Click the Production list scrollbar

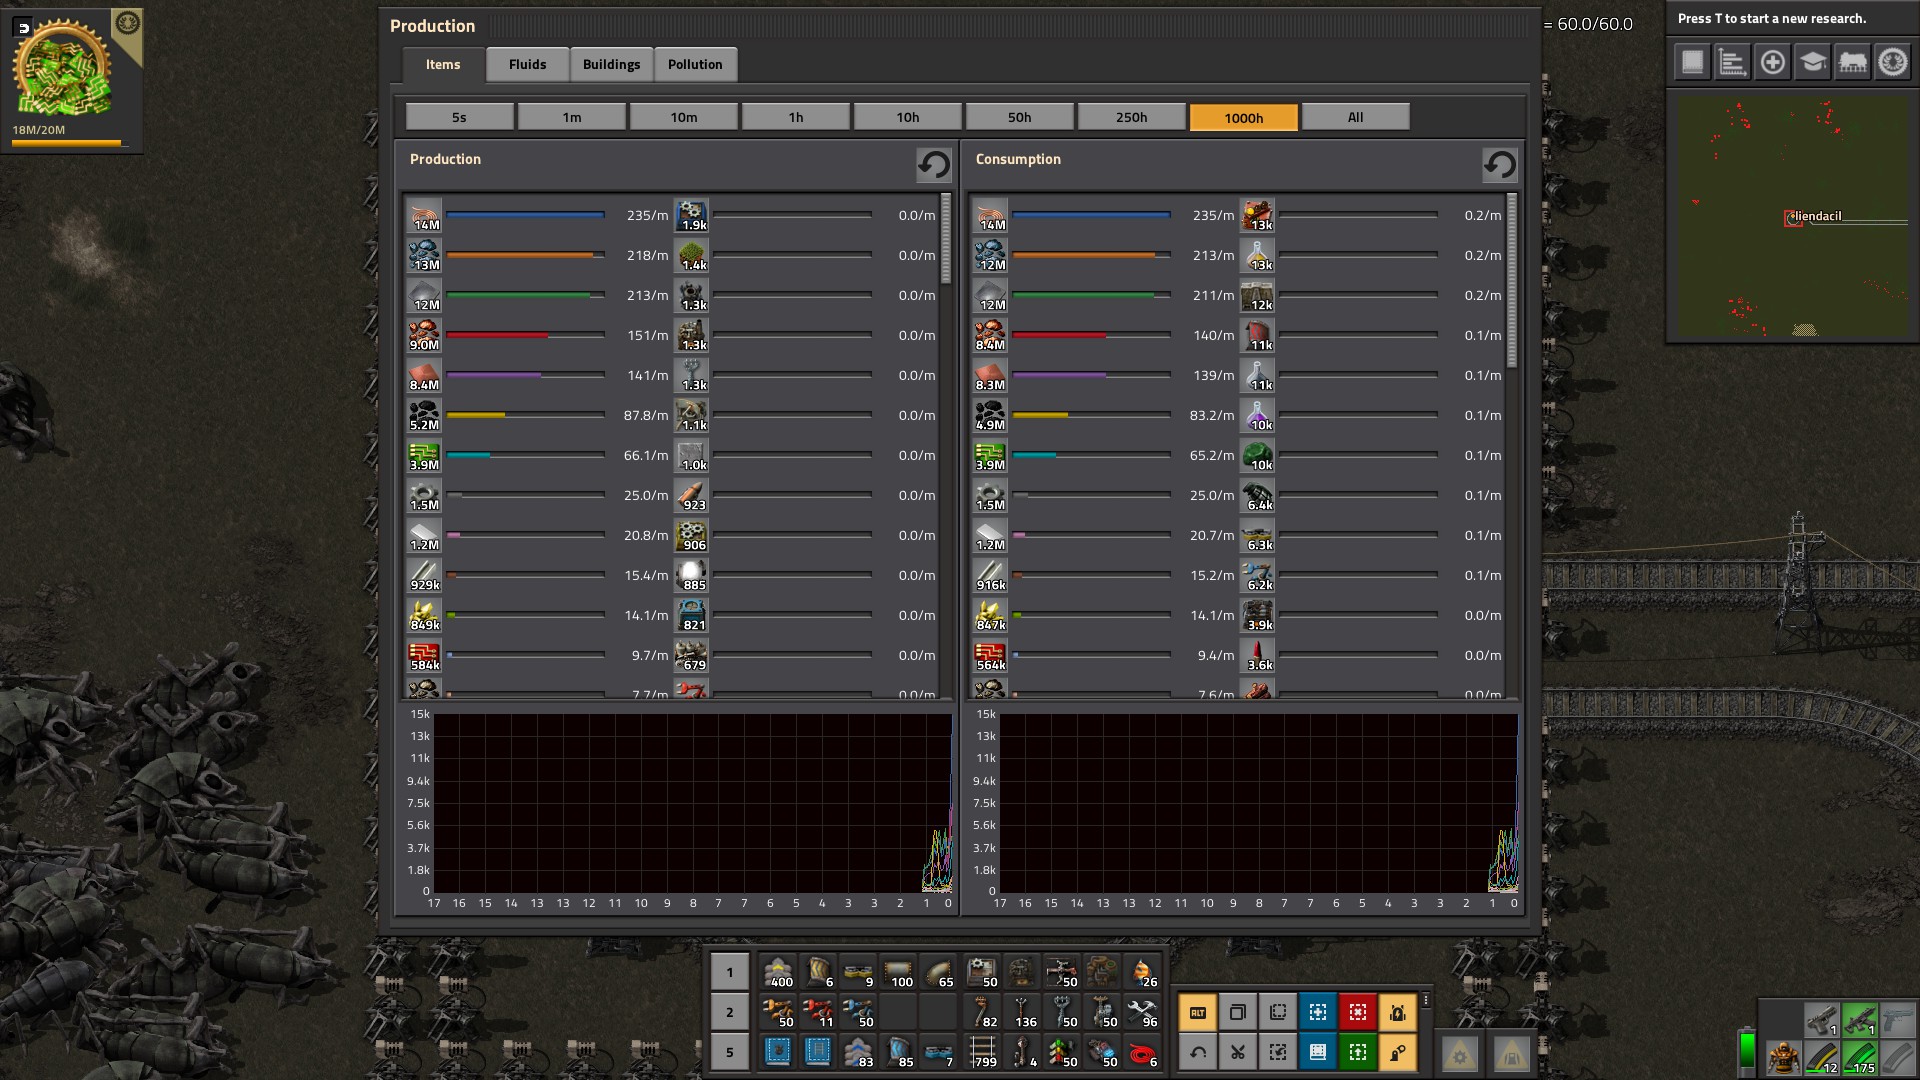(x=946, y=240)
